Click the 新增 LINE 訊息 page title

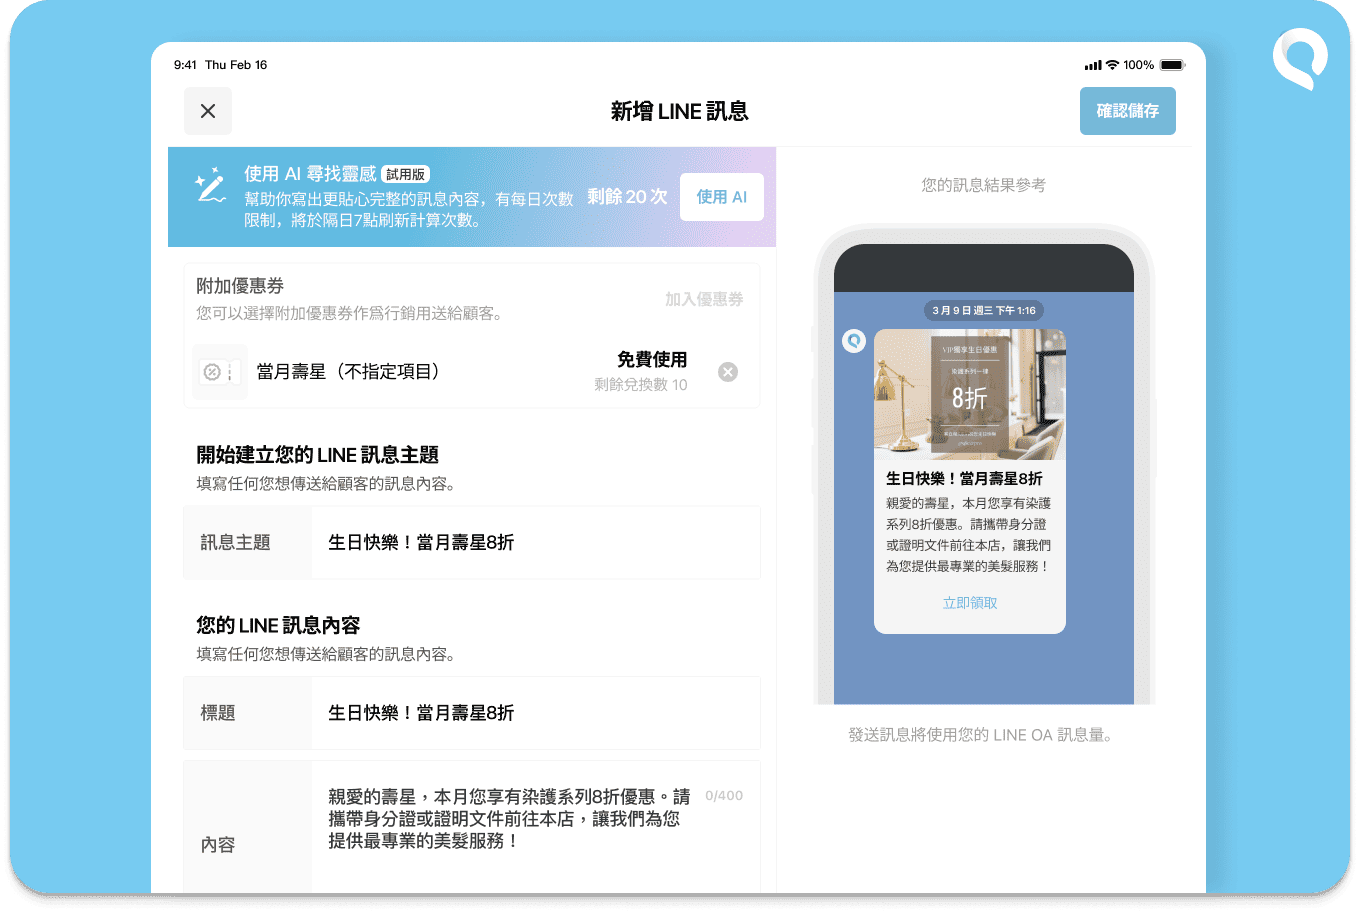680,111
